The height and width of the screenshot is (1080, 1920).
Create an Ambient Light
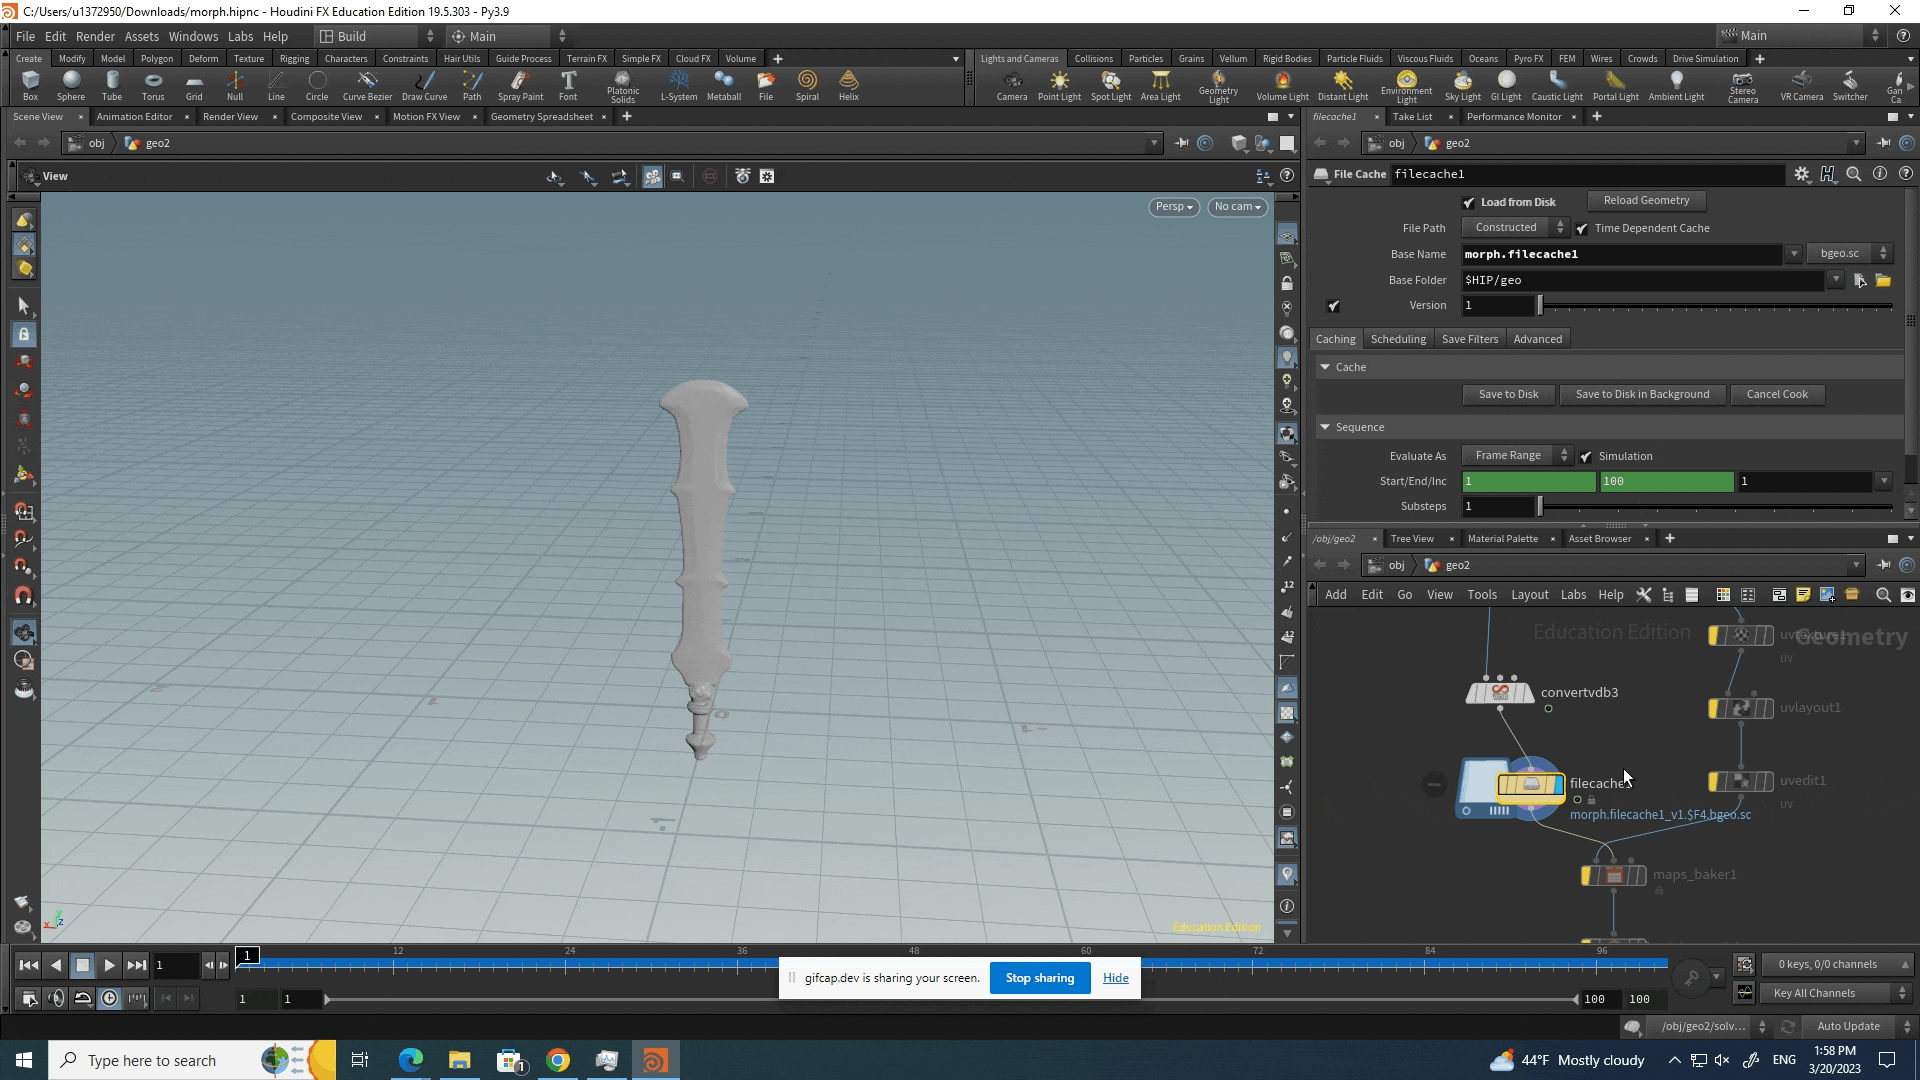point(1677,85)
